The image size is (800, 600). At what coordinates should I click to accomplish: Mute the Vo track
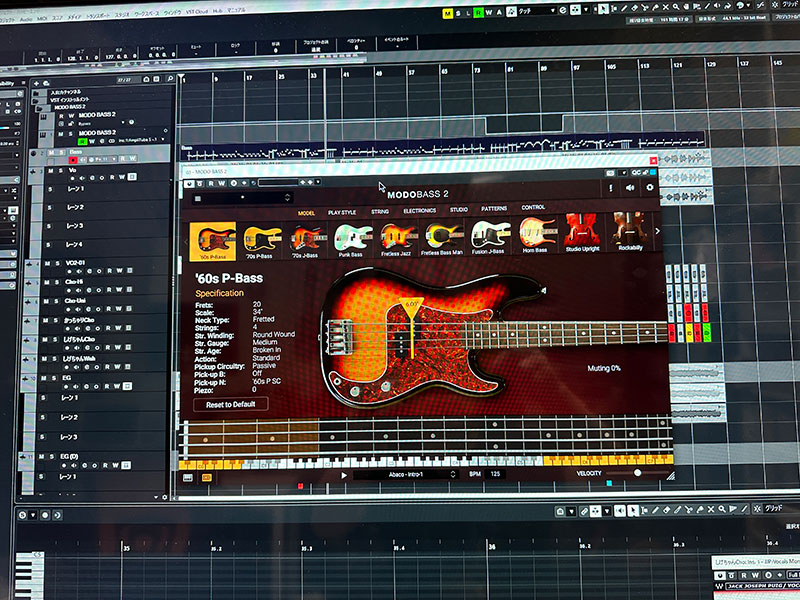tap(50, 170)
